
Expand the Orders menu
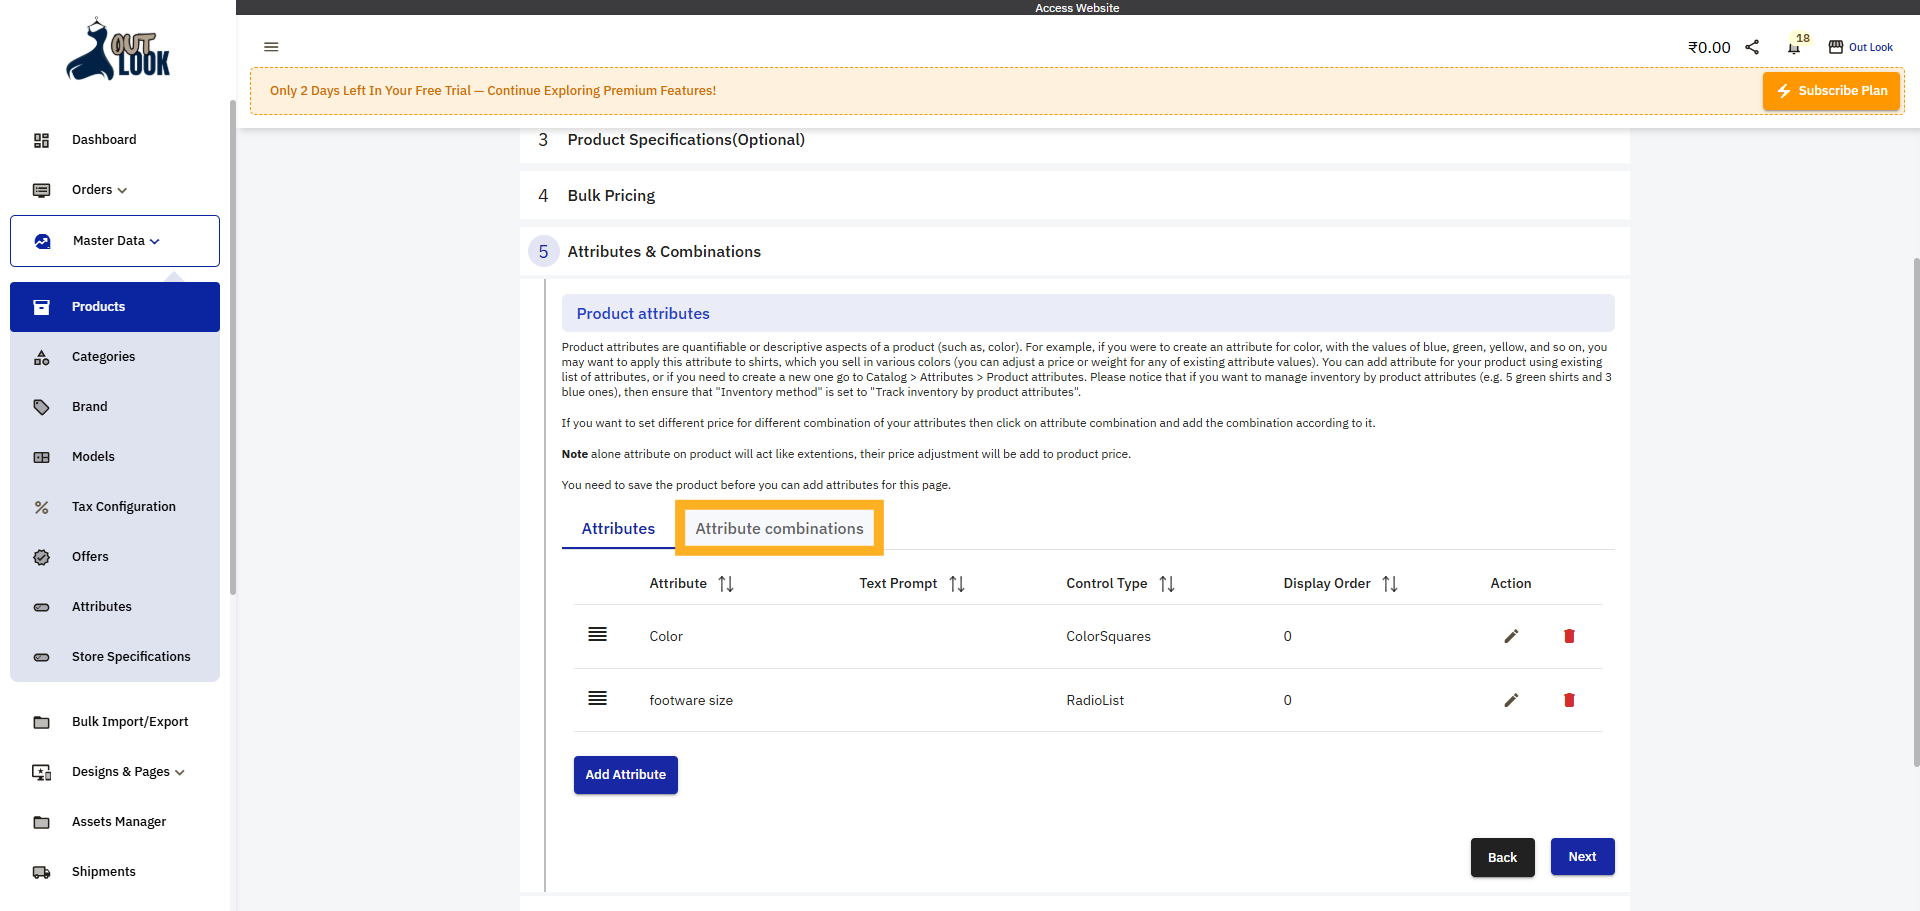pos(99,190)
